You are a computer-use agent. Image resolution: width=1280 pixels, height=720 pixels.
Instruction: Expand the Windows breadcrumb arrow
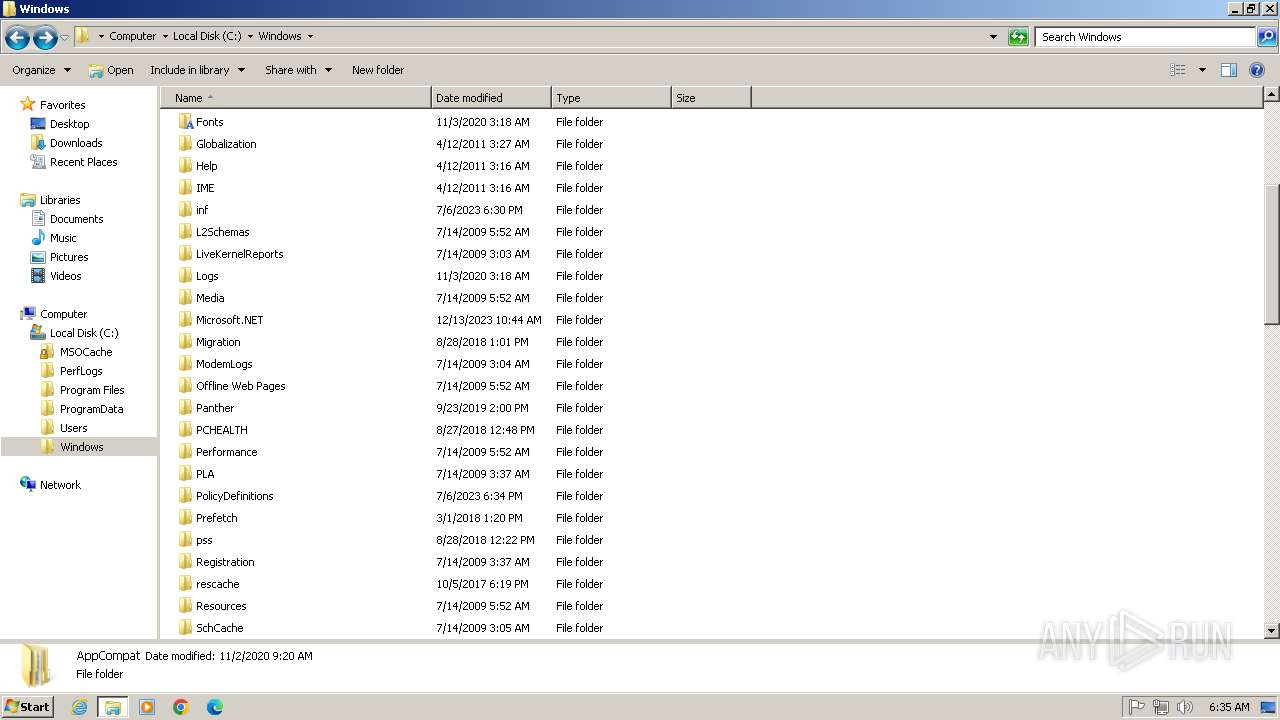(x=310, y=36)
